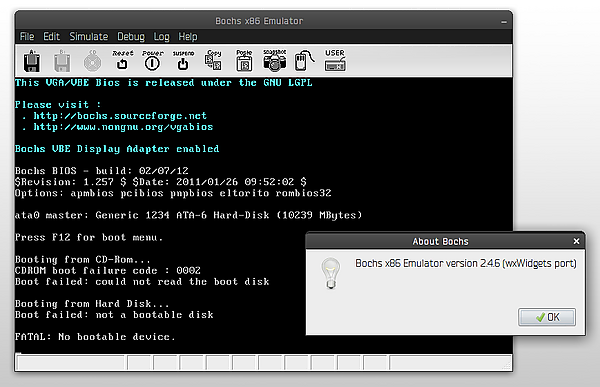Click 'Press F12 for boot menu.' text
The width and height of the screenshot is (600, 387).
89,237
